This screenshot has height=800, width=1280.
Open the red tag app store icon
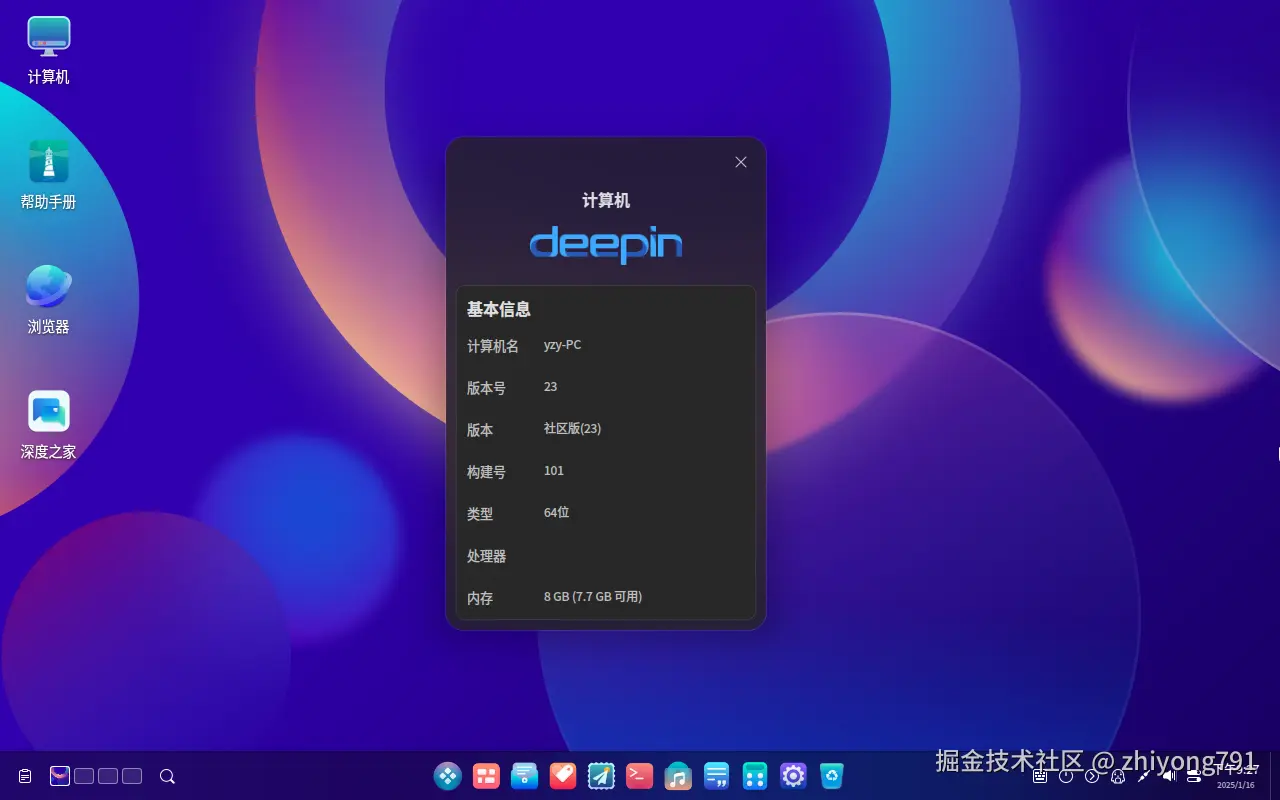point(563,775)
